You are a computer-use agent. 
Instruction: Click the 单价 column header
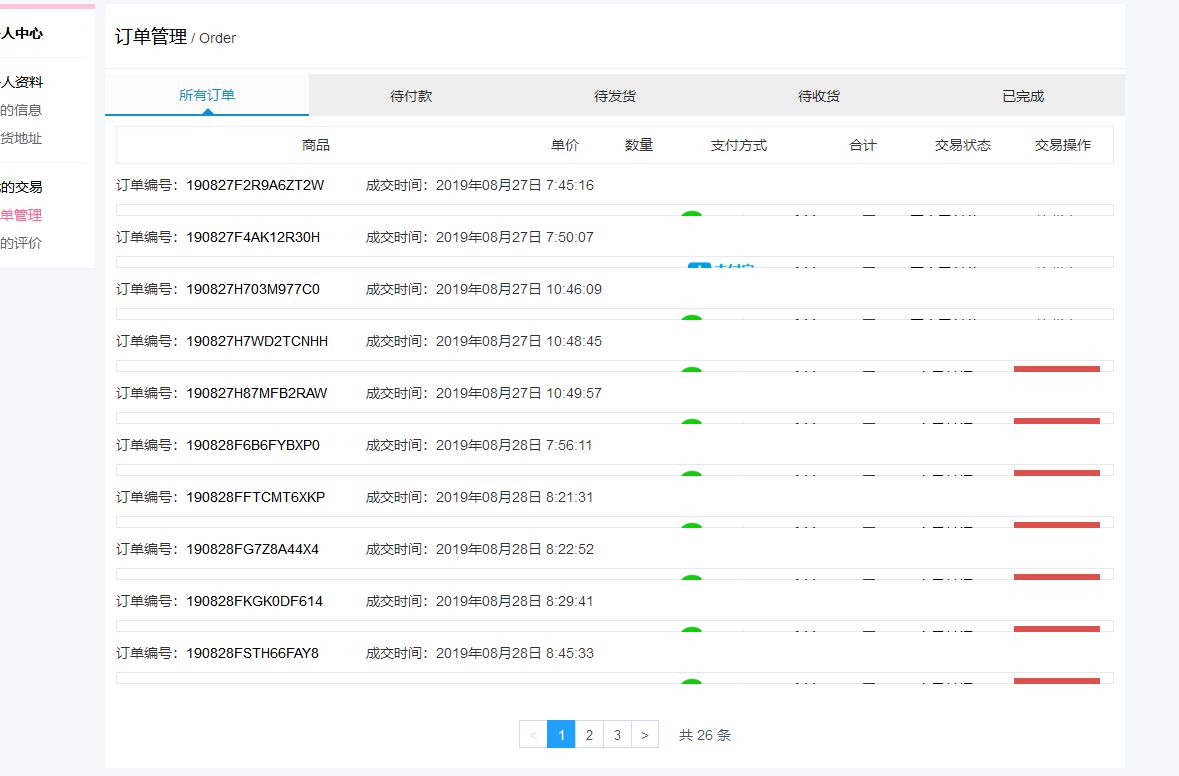coord(565,145)
